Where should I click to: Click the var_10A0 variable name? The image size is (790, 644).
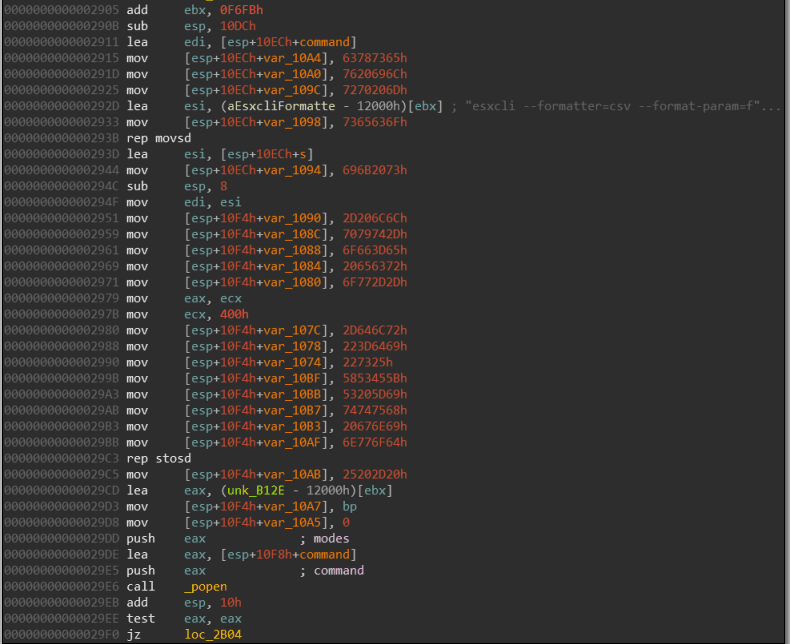292,74
